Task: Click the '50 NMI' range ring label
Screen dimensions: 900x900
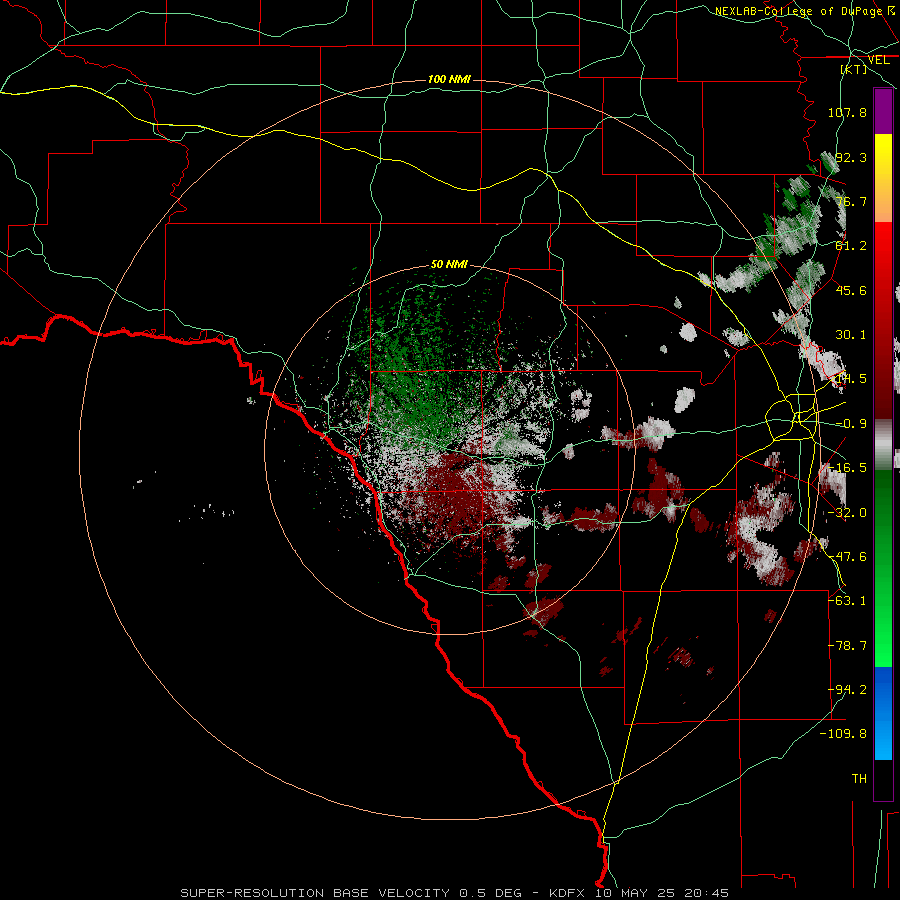Action: point(449,265)
